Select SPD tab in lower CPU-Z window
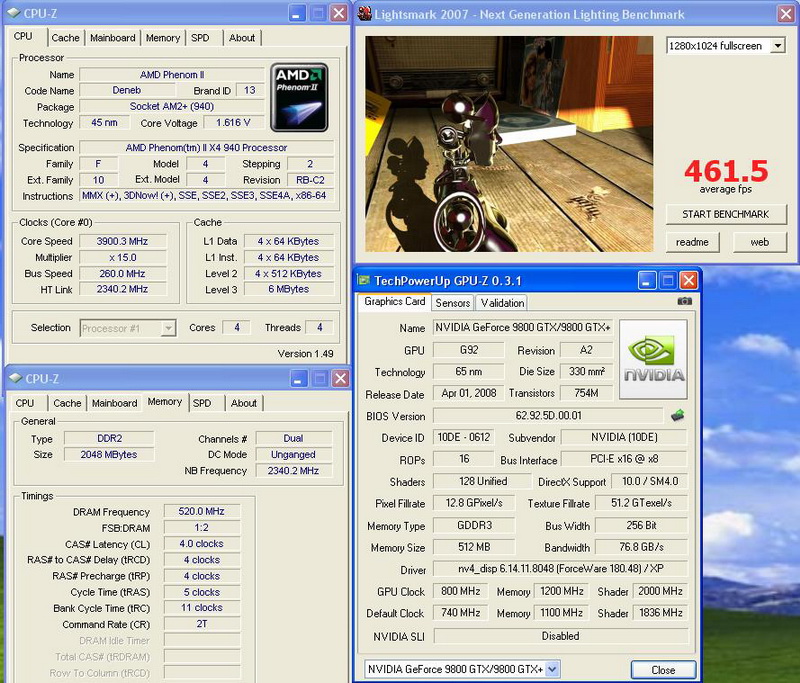This screenshot has width=800, height=683. pos(202,403)
